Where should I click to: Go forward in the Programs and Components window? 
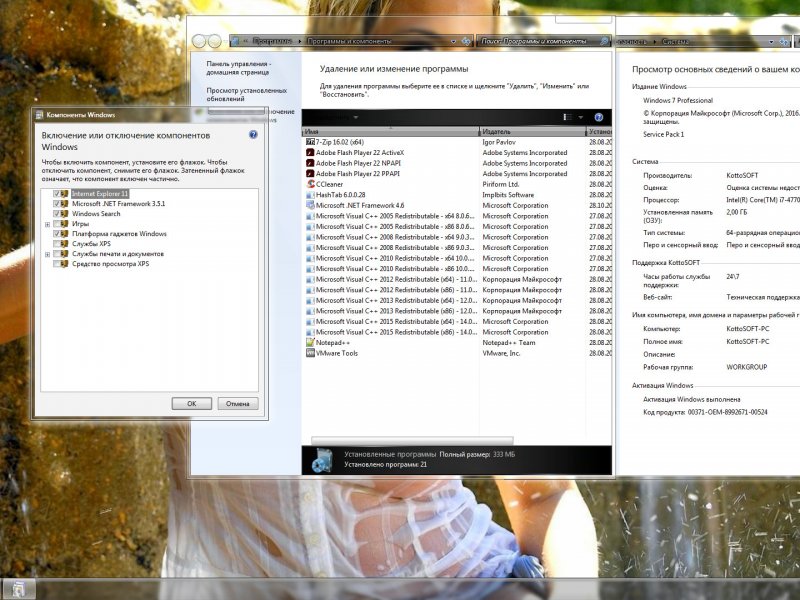(x=215, y=41)
